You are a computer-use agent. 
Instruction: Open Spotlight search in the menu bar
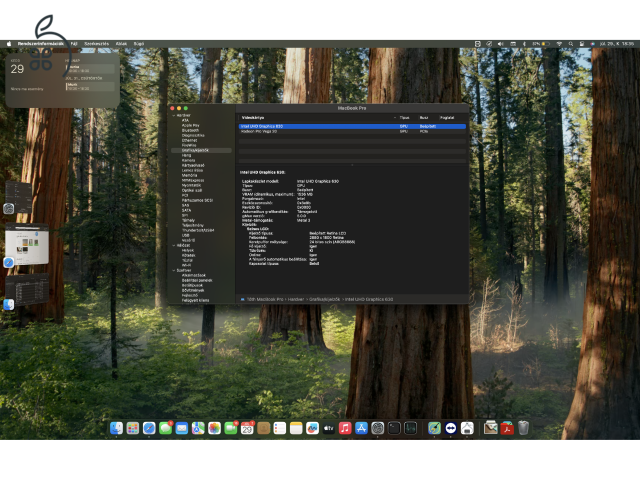click(571, 44)
